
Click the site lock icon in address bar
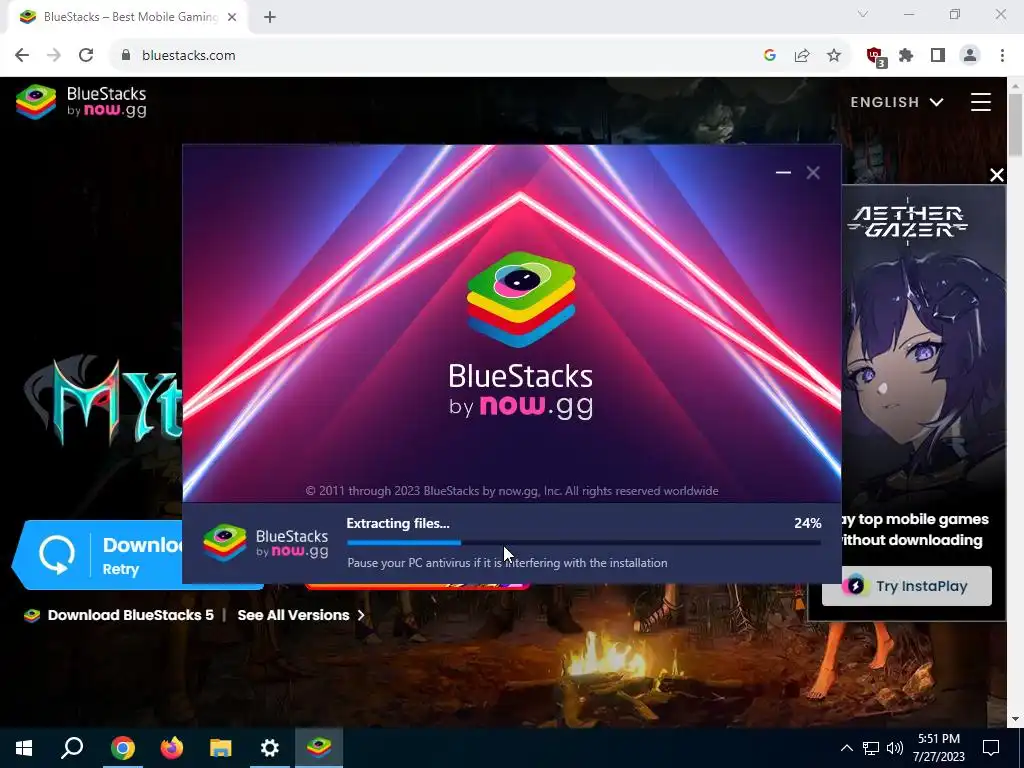click(x=126, y=56)
